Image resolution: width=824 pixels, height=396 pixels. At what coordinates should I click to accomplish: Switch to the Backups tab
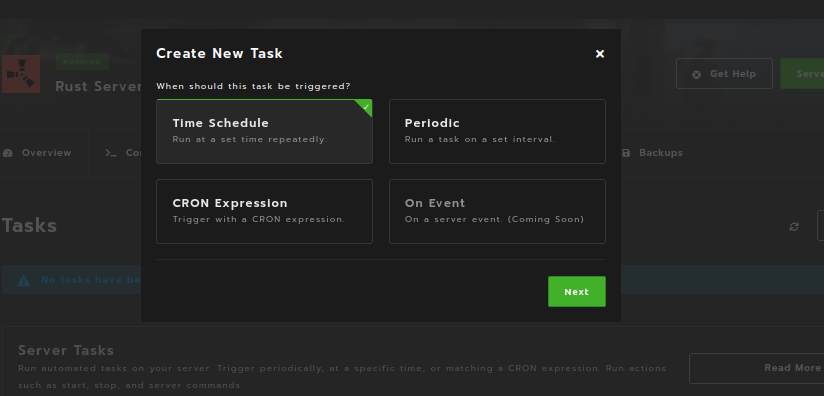(x=652, y=153)
